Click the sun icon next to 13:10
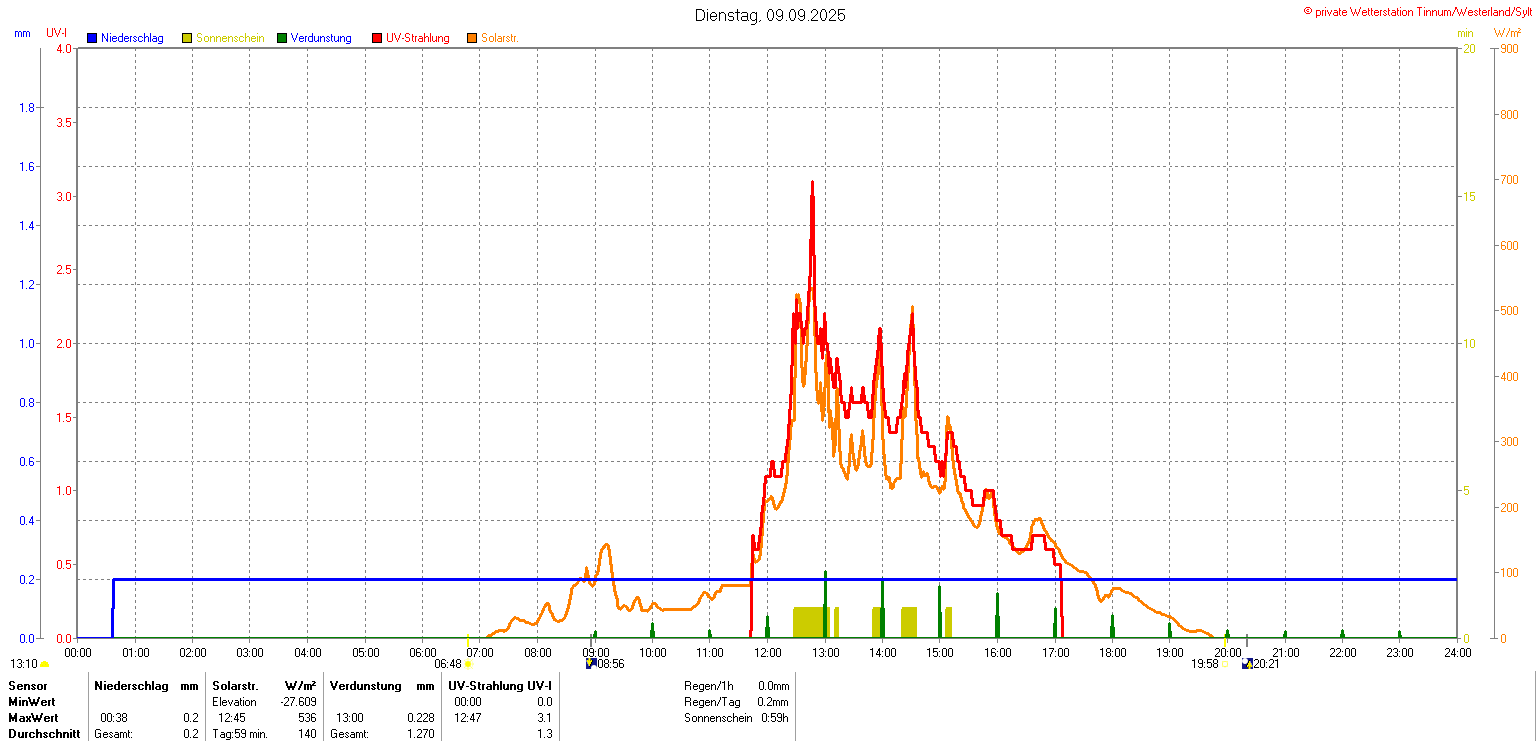The image size is (1536, 741). coord(44,664)
